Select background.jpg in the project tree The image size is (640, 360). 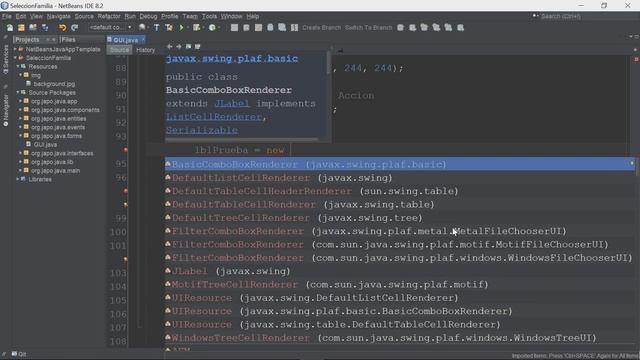[54, 84]
